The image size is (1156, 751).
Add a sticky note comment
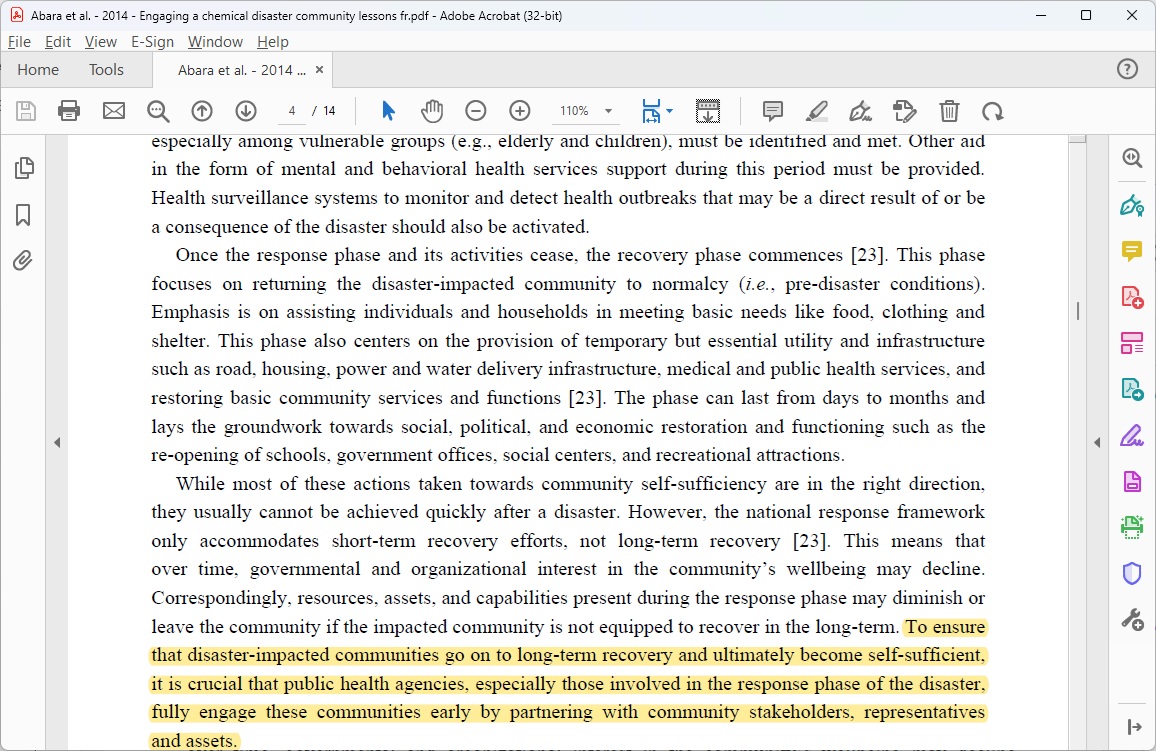coord(773,111)
